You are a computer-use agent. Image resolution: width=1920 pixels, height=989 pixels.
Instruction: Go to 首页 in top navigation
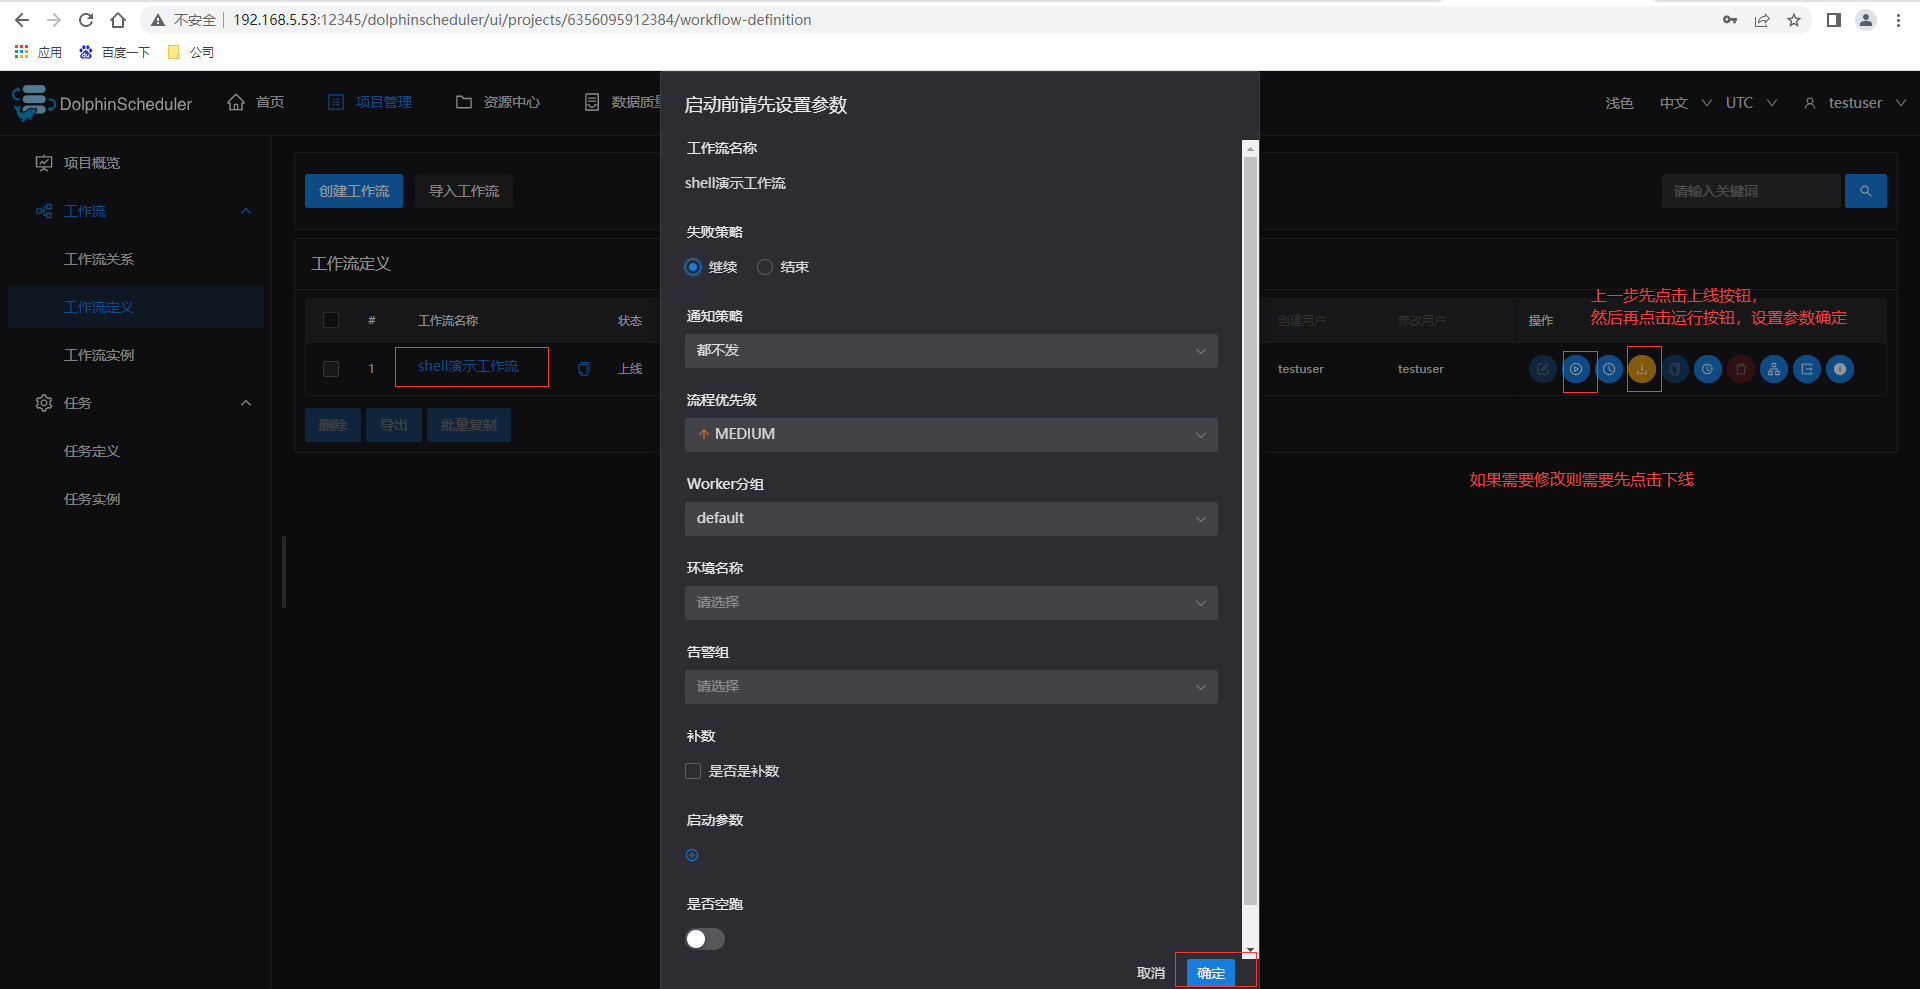[256, 102]
